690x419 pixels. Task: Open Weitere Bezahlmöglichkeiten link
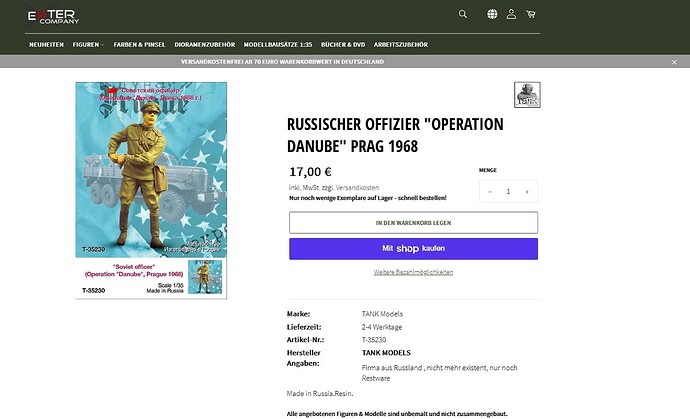413,272
